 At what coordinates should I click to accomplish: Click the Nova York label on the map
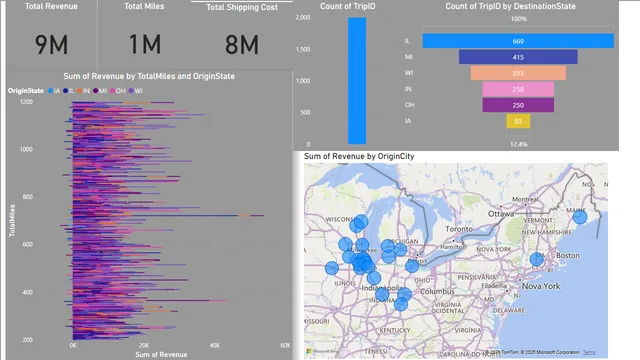541,286
